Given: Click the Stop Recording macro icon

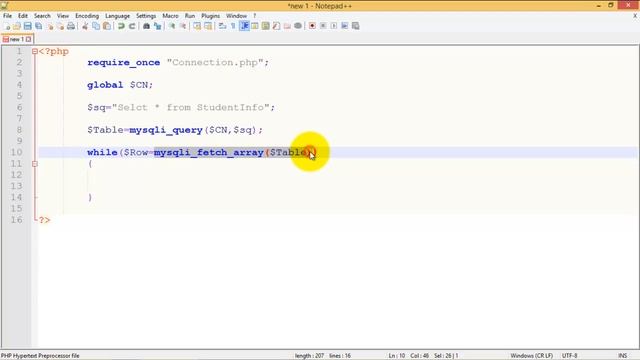Looking at the screenshot, I should click(x=323, y=26).
